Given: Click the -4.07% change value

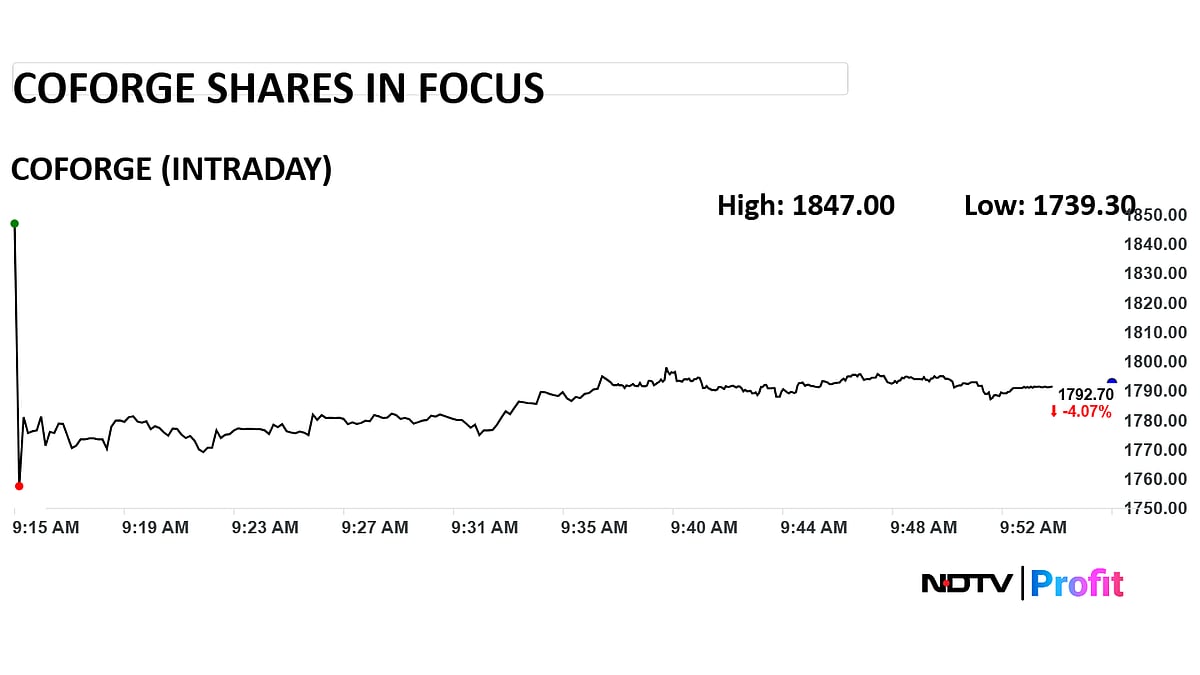Looking at the screenshot, I should pos(1086,412).
